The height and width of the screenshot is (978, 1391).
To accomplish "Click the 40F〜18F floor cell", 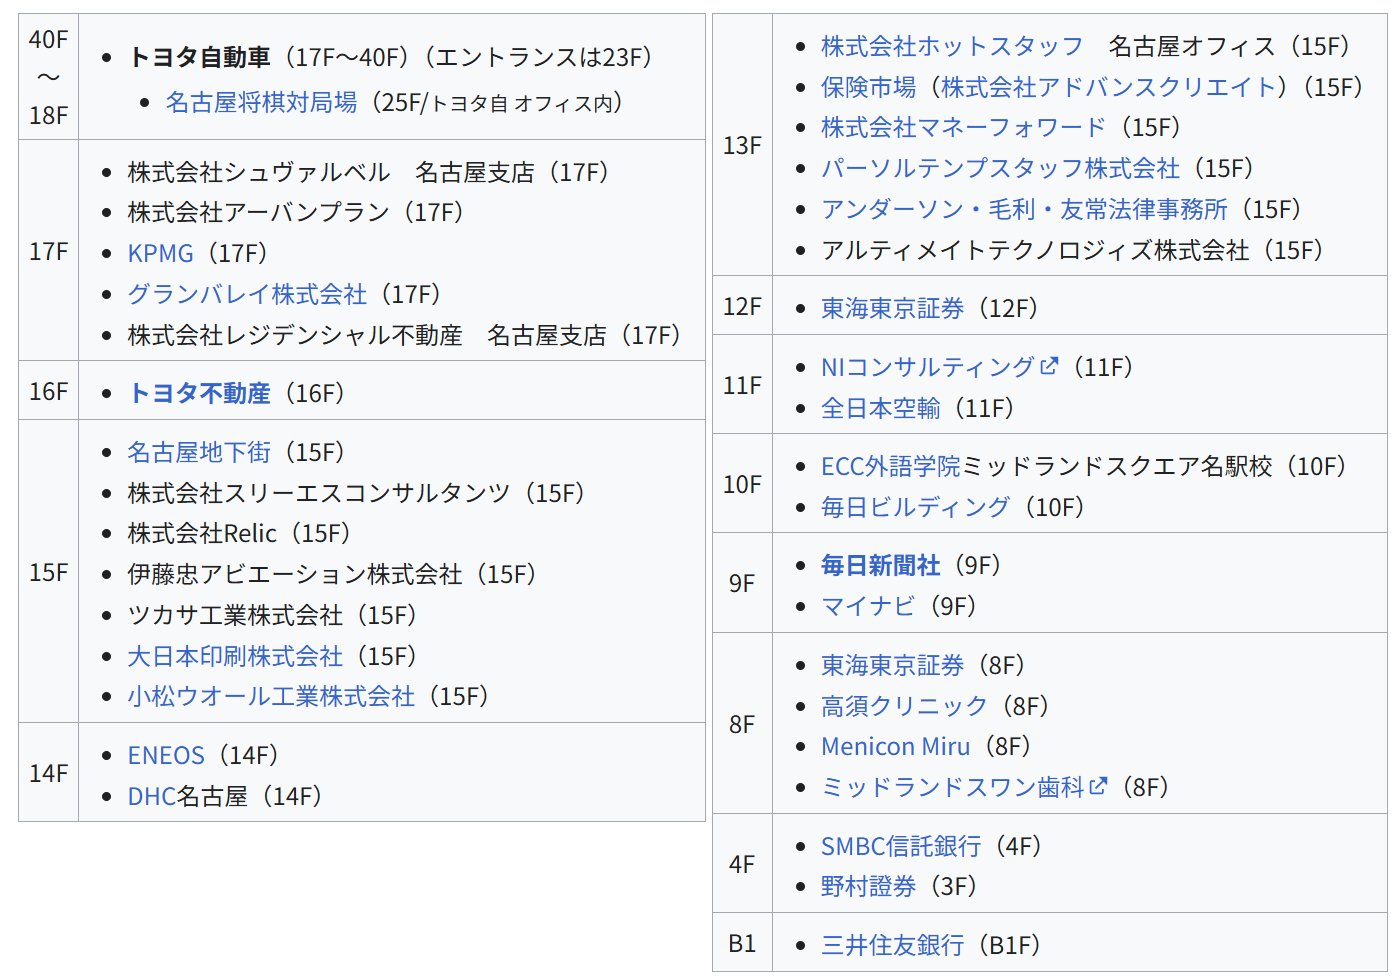I will coord(48,77).
